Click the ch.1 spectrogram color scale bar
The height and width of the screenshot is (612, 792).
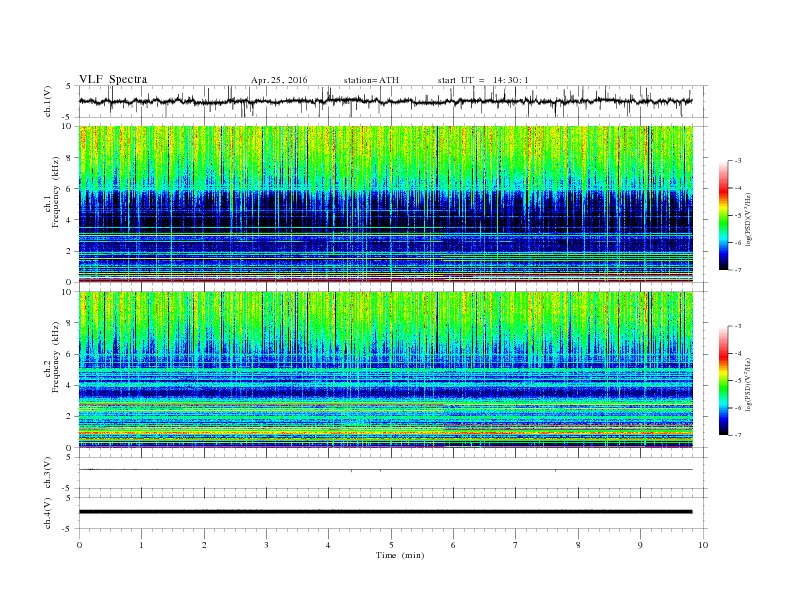[x=723, y=215]
